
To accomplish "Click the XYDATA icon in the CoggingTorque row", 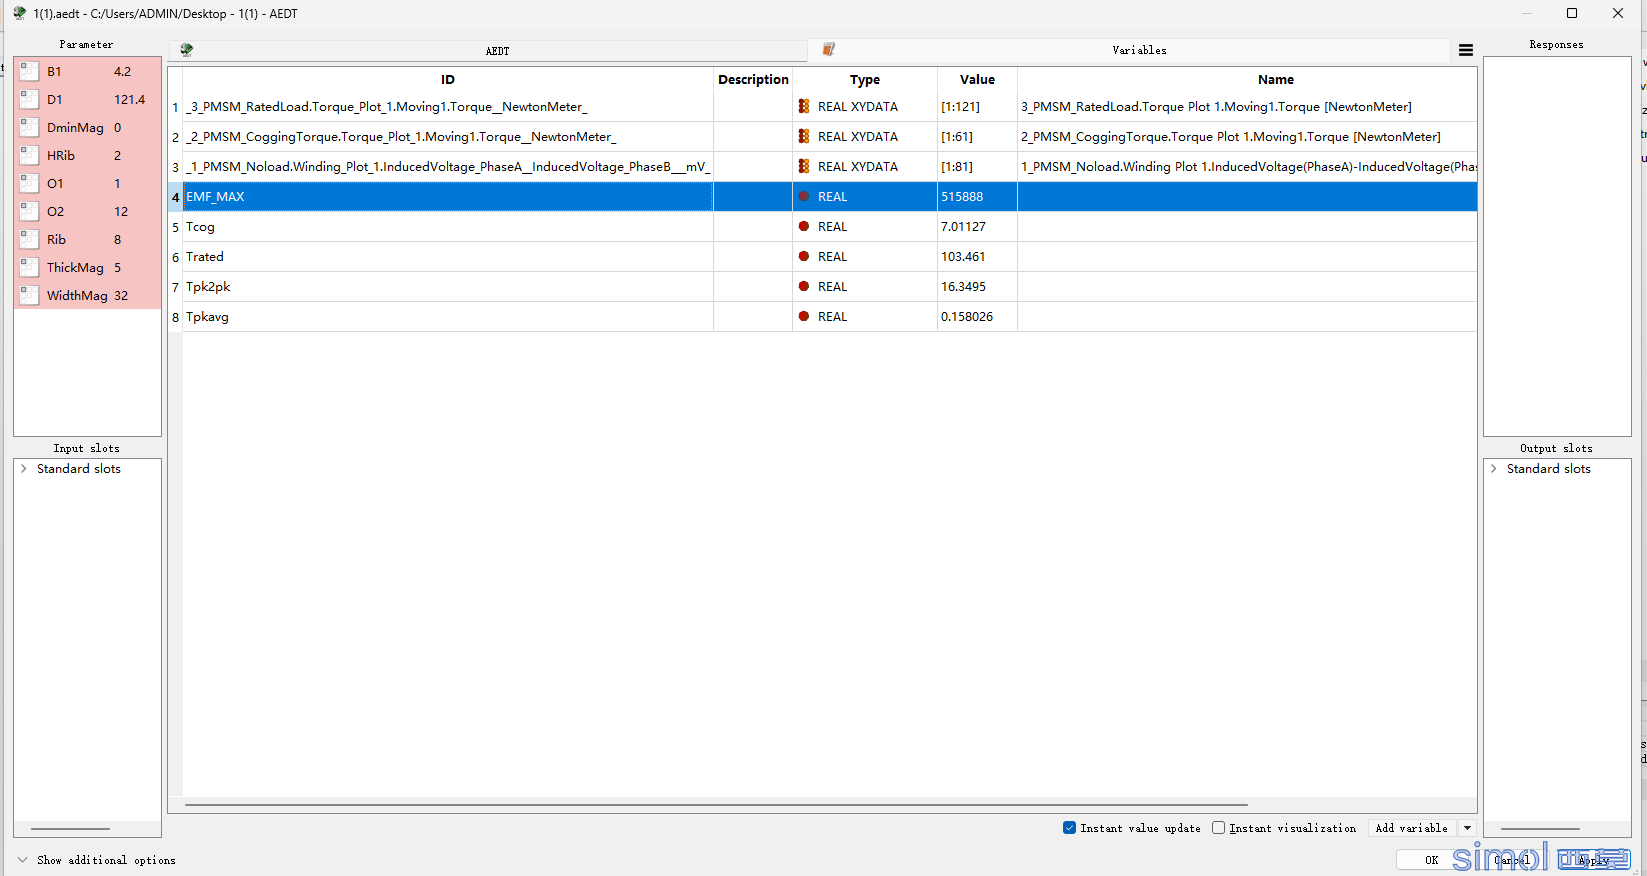I will pos(804,136).
